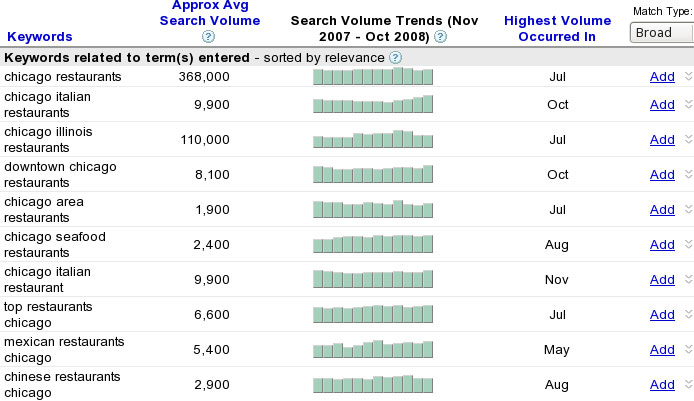
Task: Expand chevron for 'chicago seafood restaurants' row
Action: [x=689, y=243]
